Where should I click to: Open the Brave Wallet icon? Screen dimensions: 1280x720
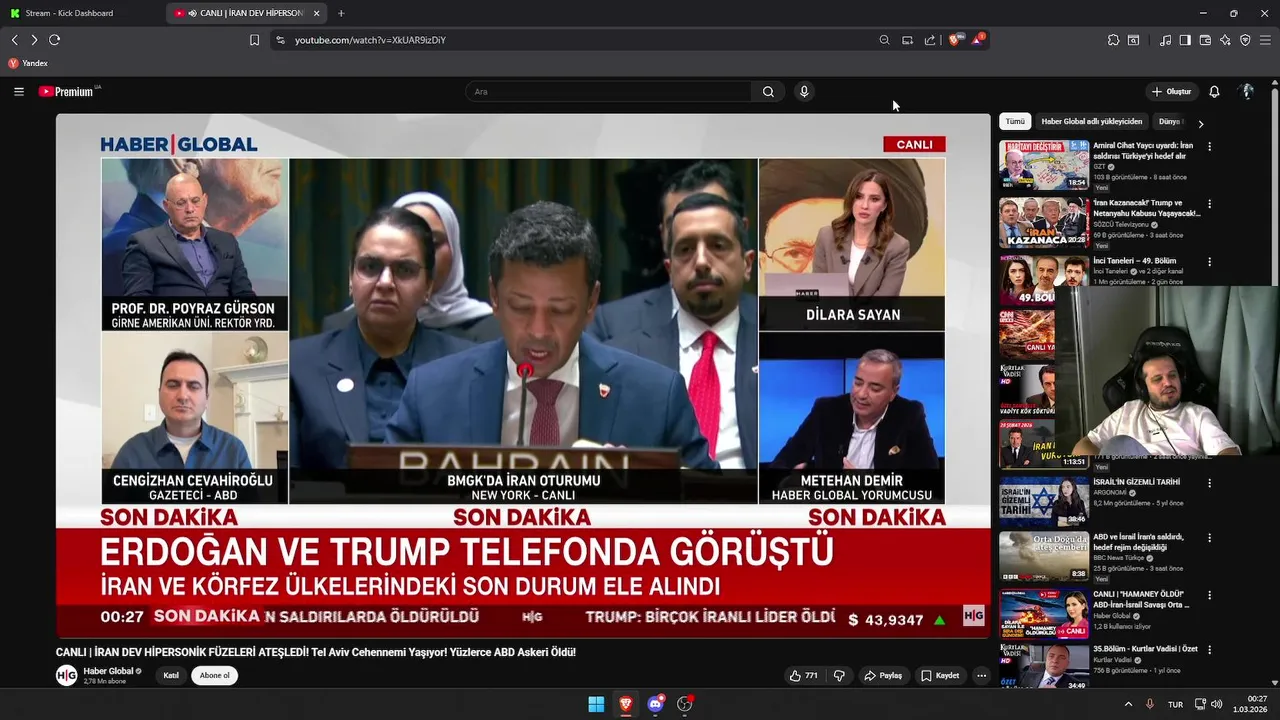1205,40
